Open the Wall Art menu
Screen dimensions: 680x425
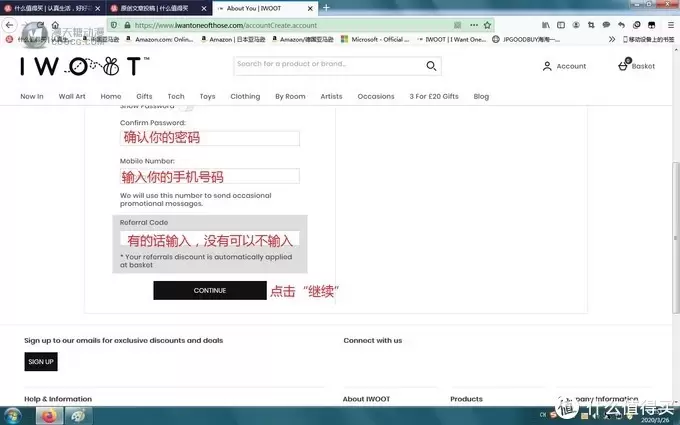pyautogui.click(x=72, y=97)
